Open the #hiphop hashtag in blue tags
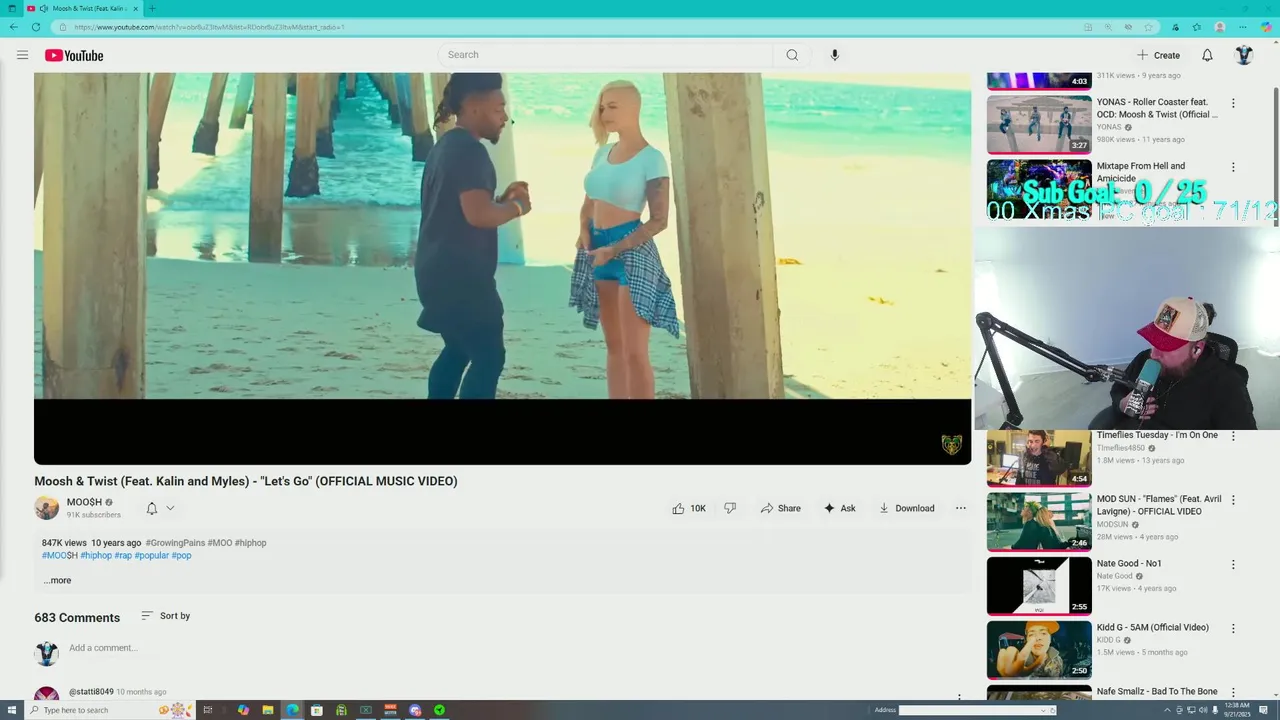The height and width of the screenshot is (720, 1280). pos(96,555)
